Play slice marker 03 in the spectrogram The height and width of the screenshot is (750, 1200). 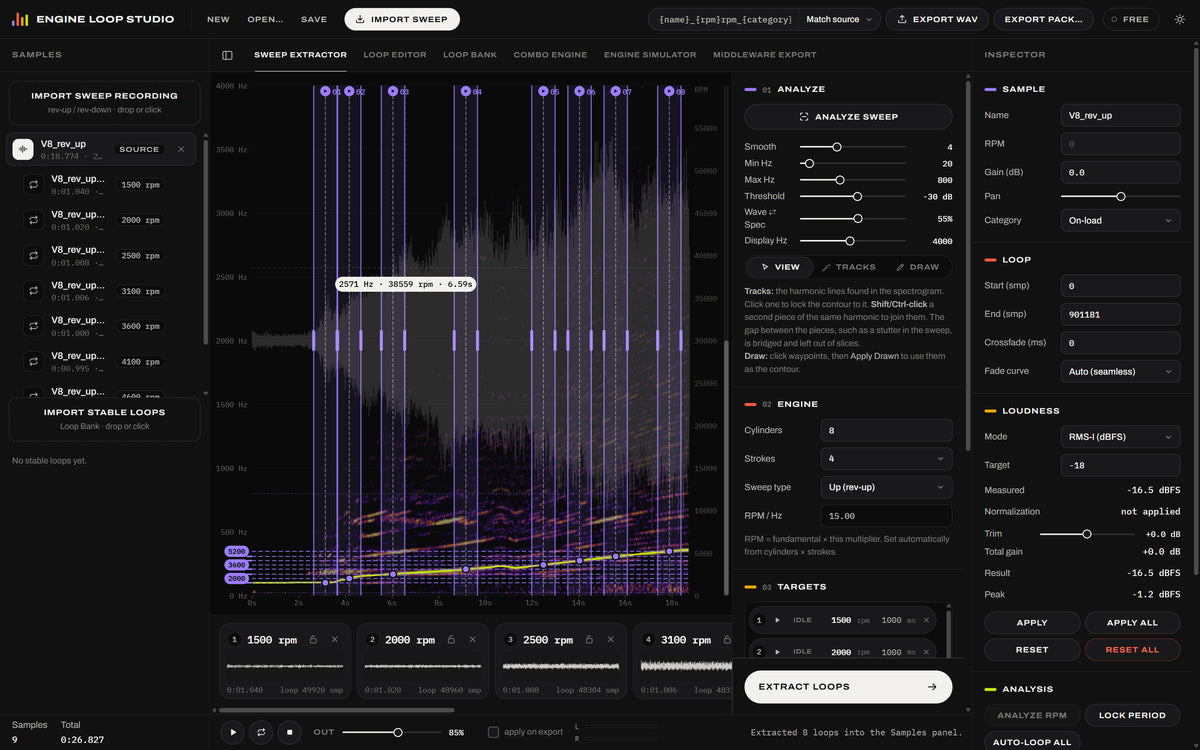[x=393, y=91]
